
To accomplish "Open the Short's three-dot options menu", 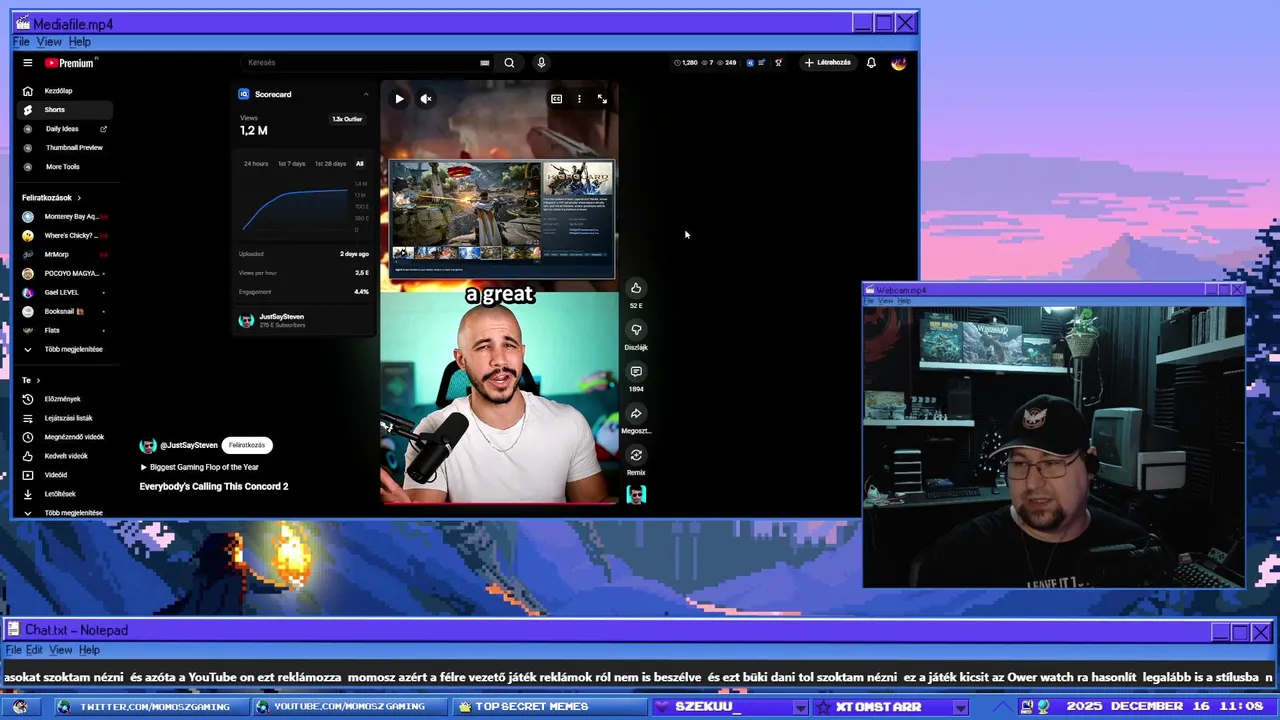I will pyautogui.click(x=579, y=99).
